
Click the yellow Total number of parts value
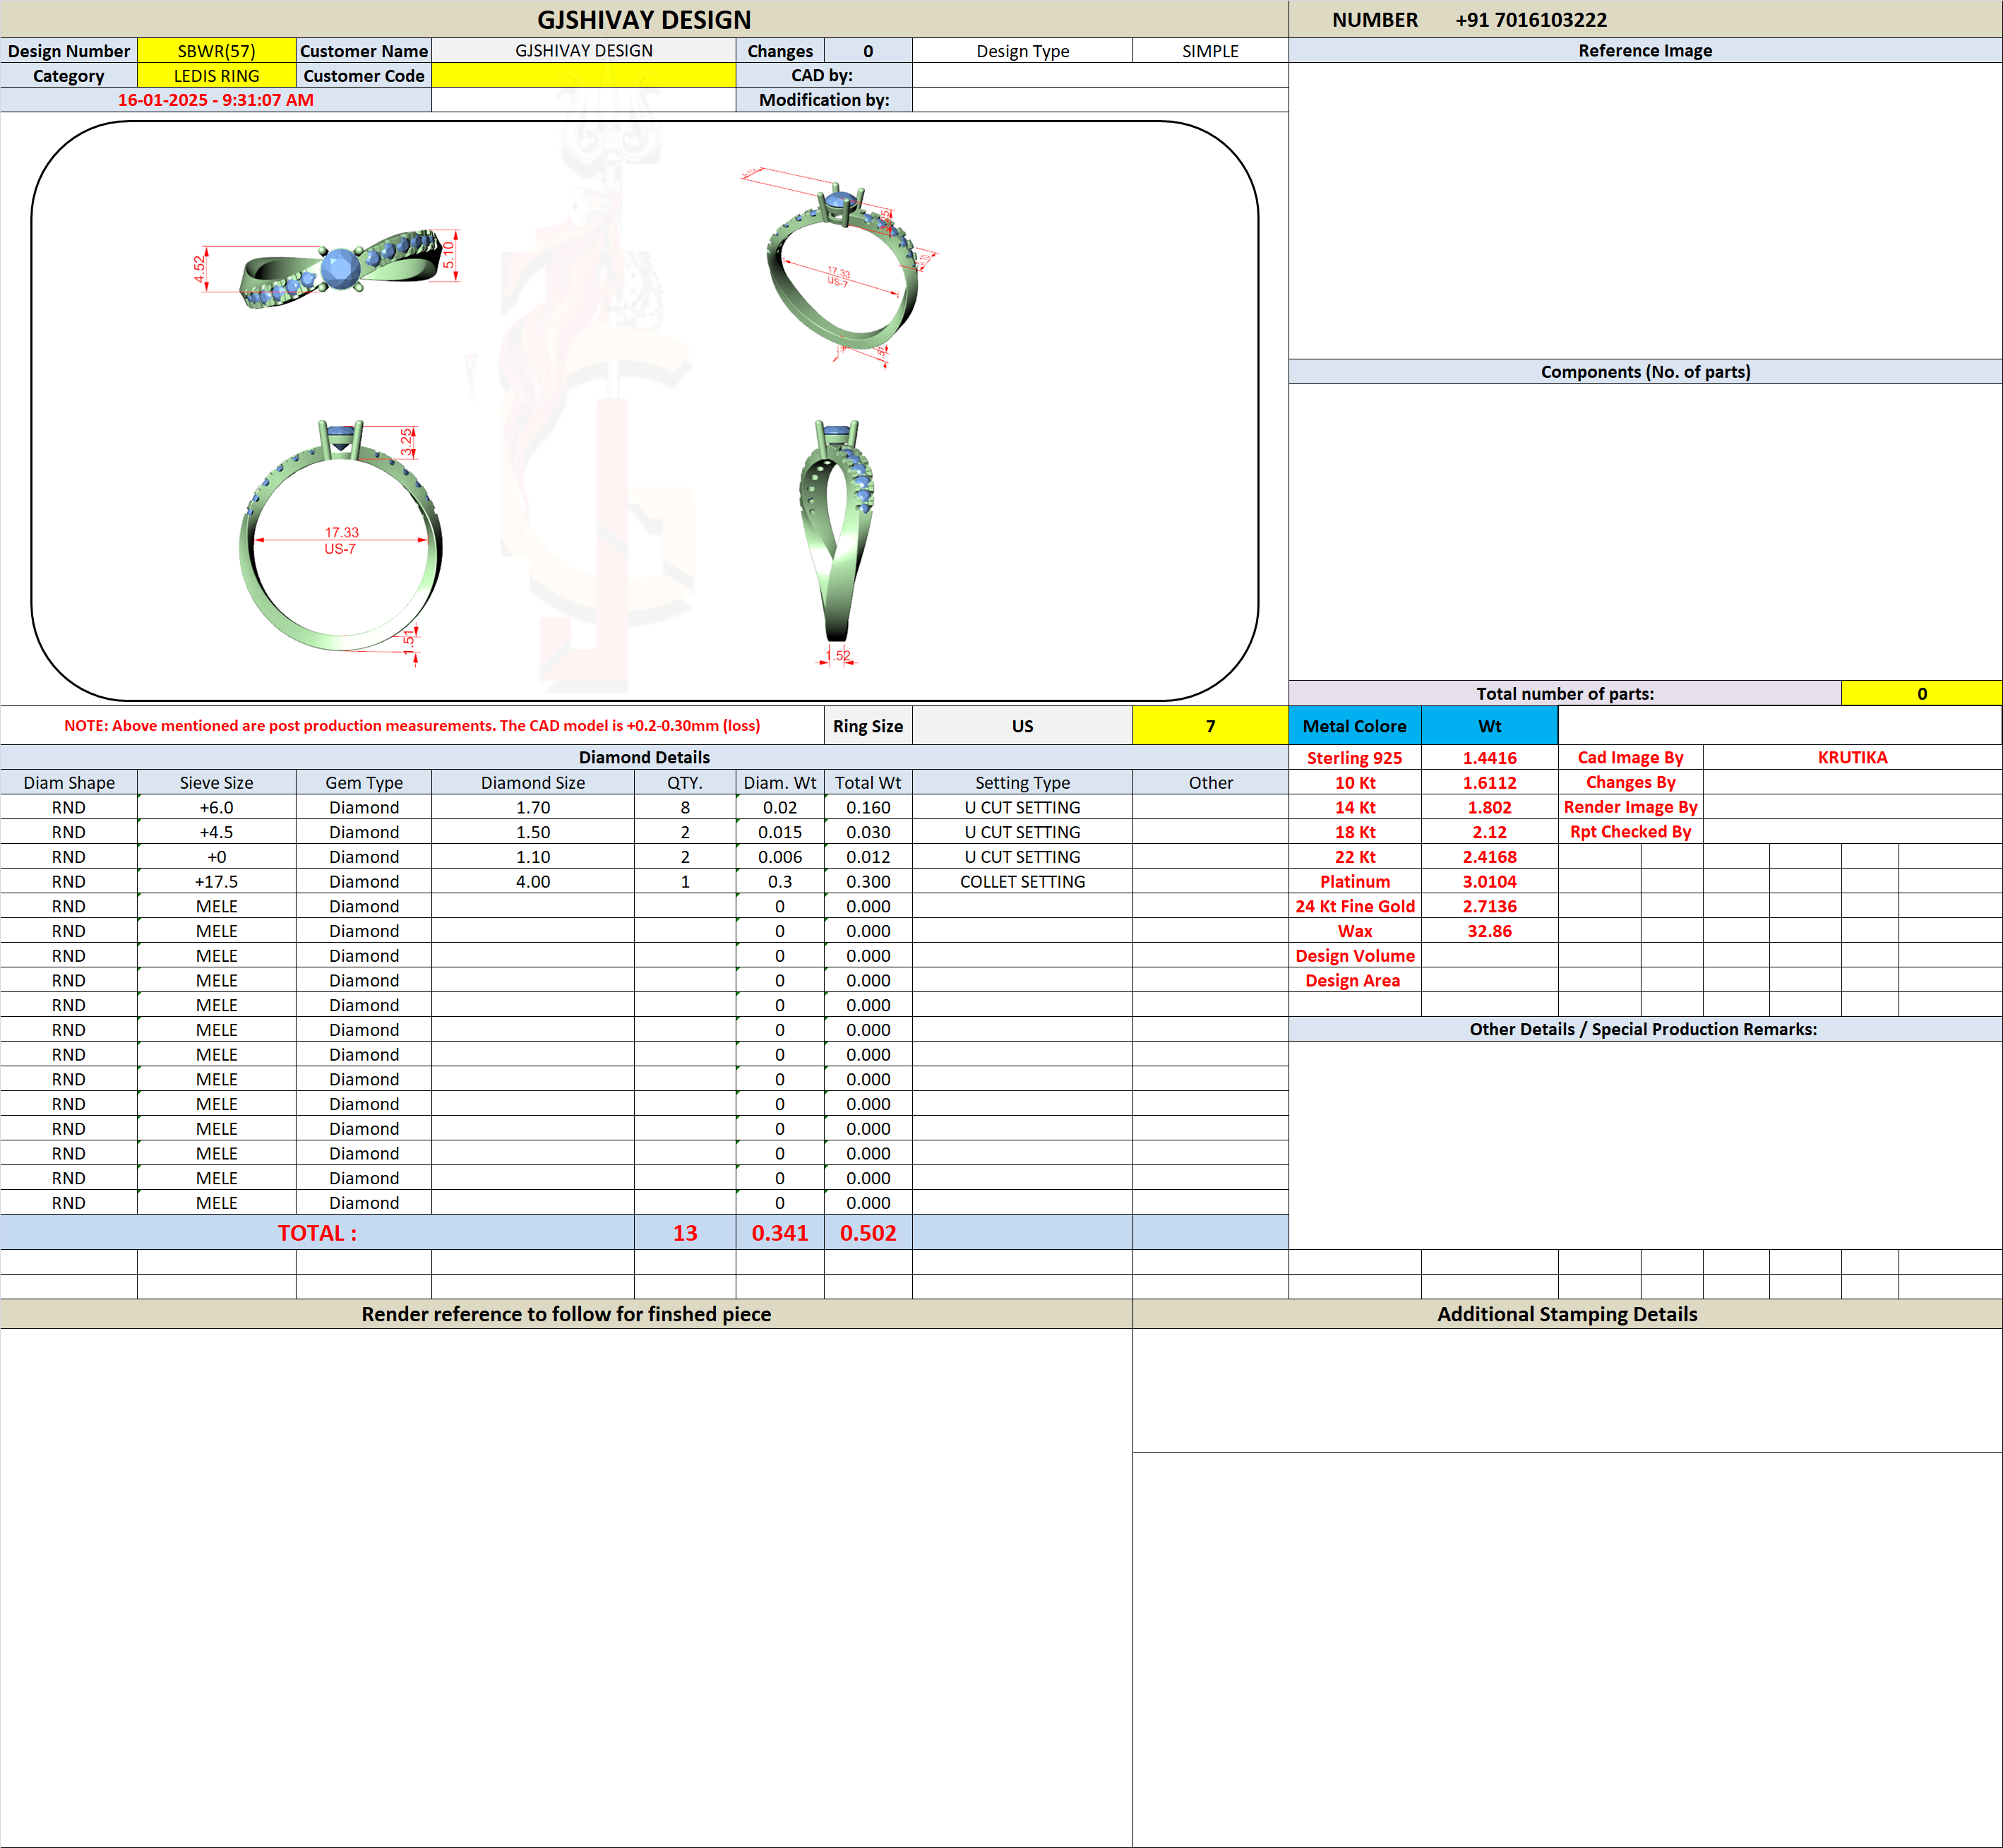pyautogui.click(x=1921, y=694)
